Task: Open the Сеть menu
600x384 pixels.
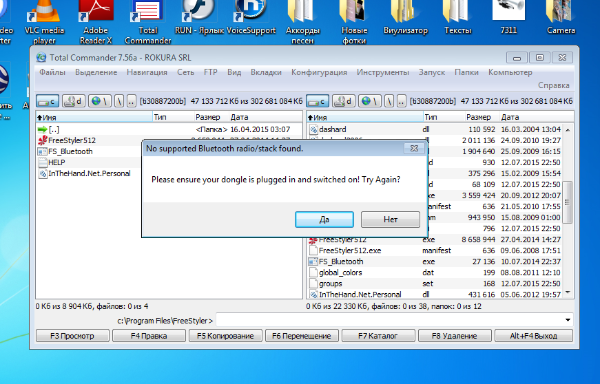Action: [x=186, y=72]
